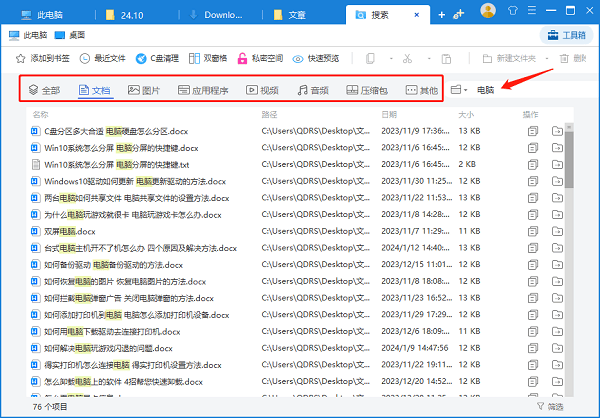The width and height of the screenshot is (600, 418).
Task: Enable 双窗格 dual-pane view
Action: pos(208,59)
